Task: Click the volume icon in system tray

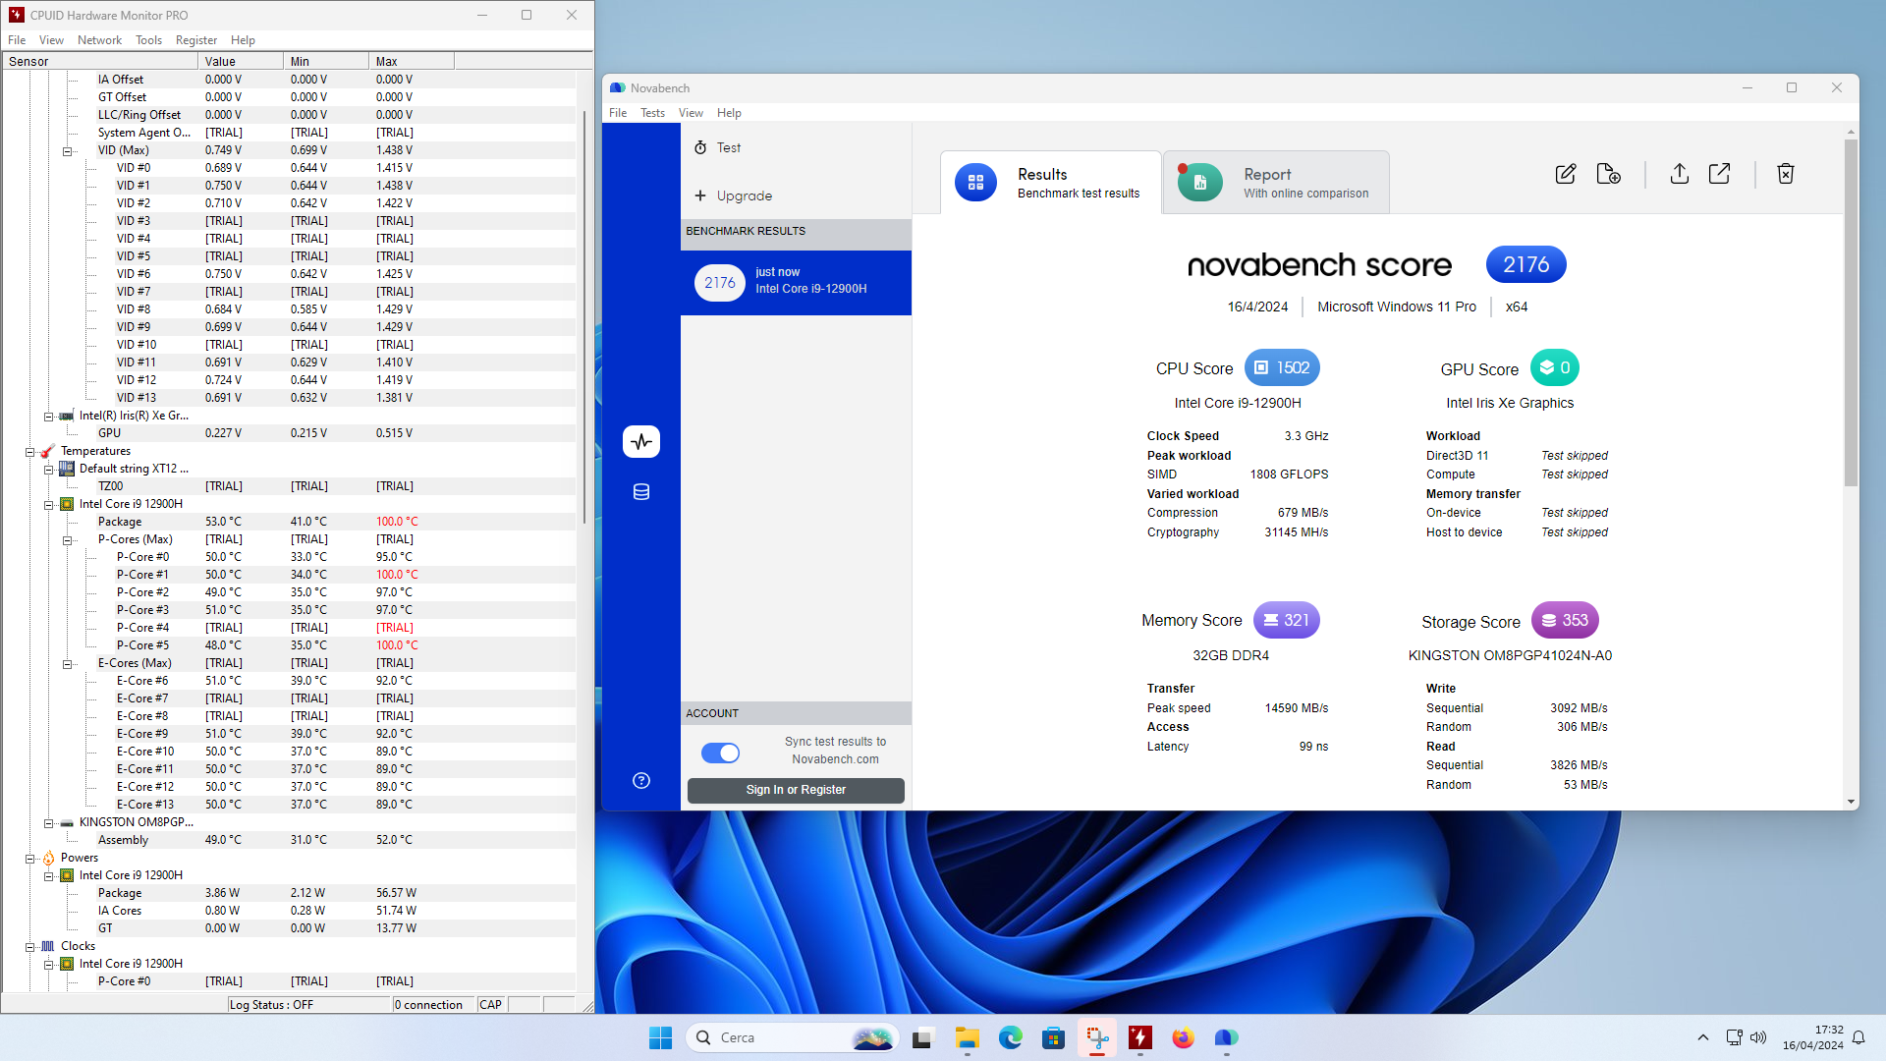Action: tap(1758, 1038)
